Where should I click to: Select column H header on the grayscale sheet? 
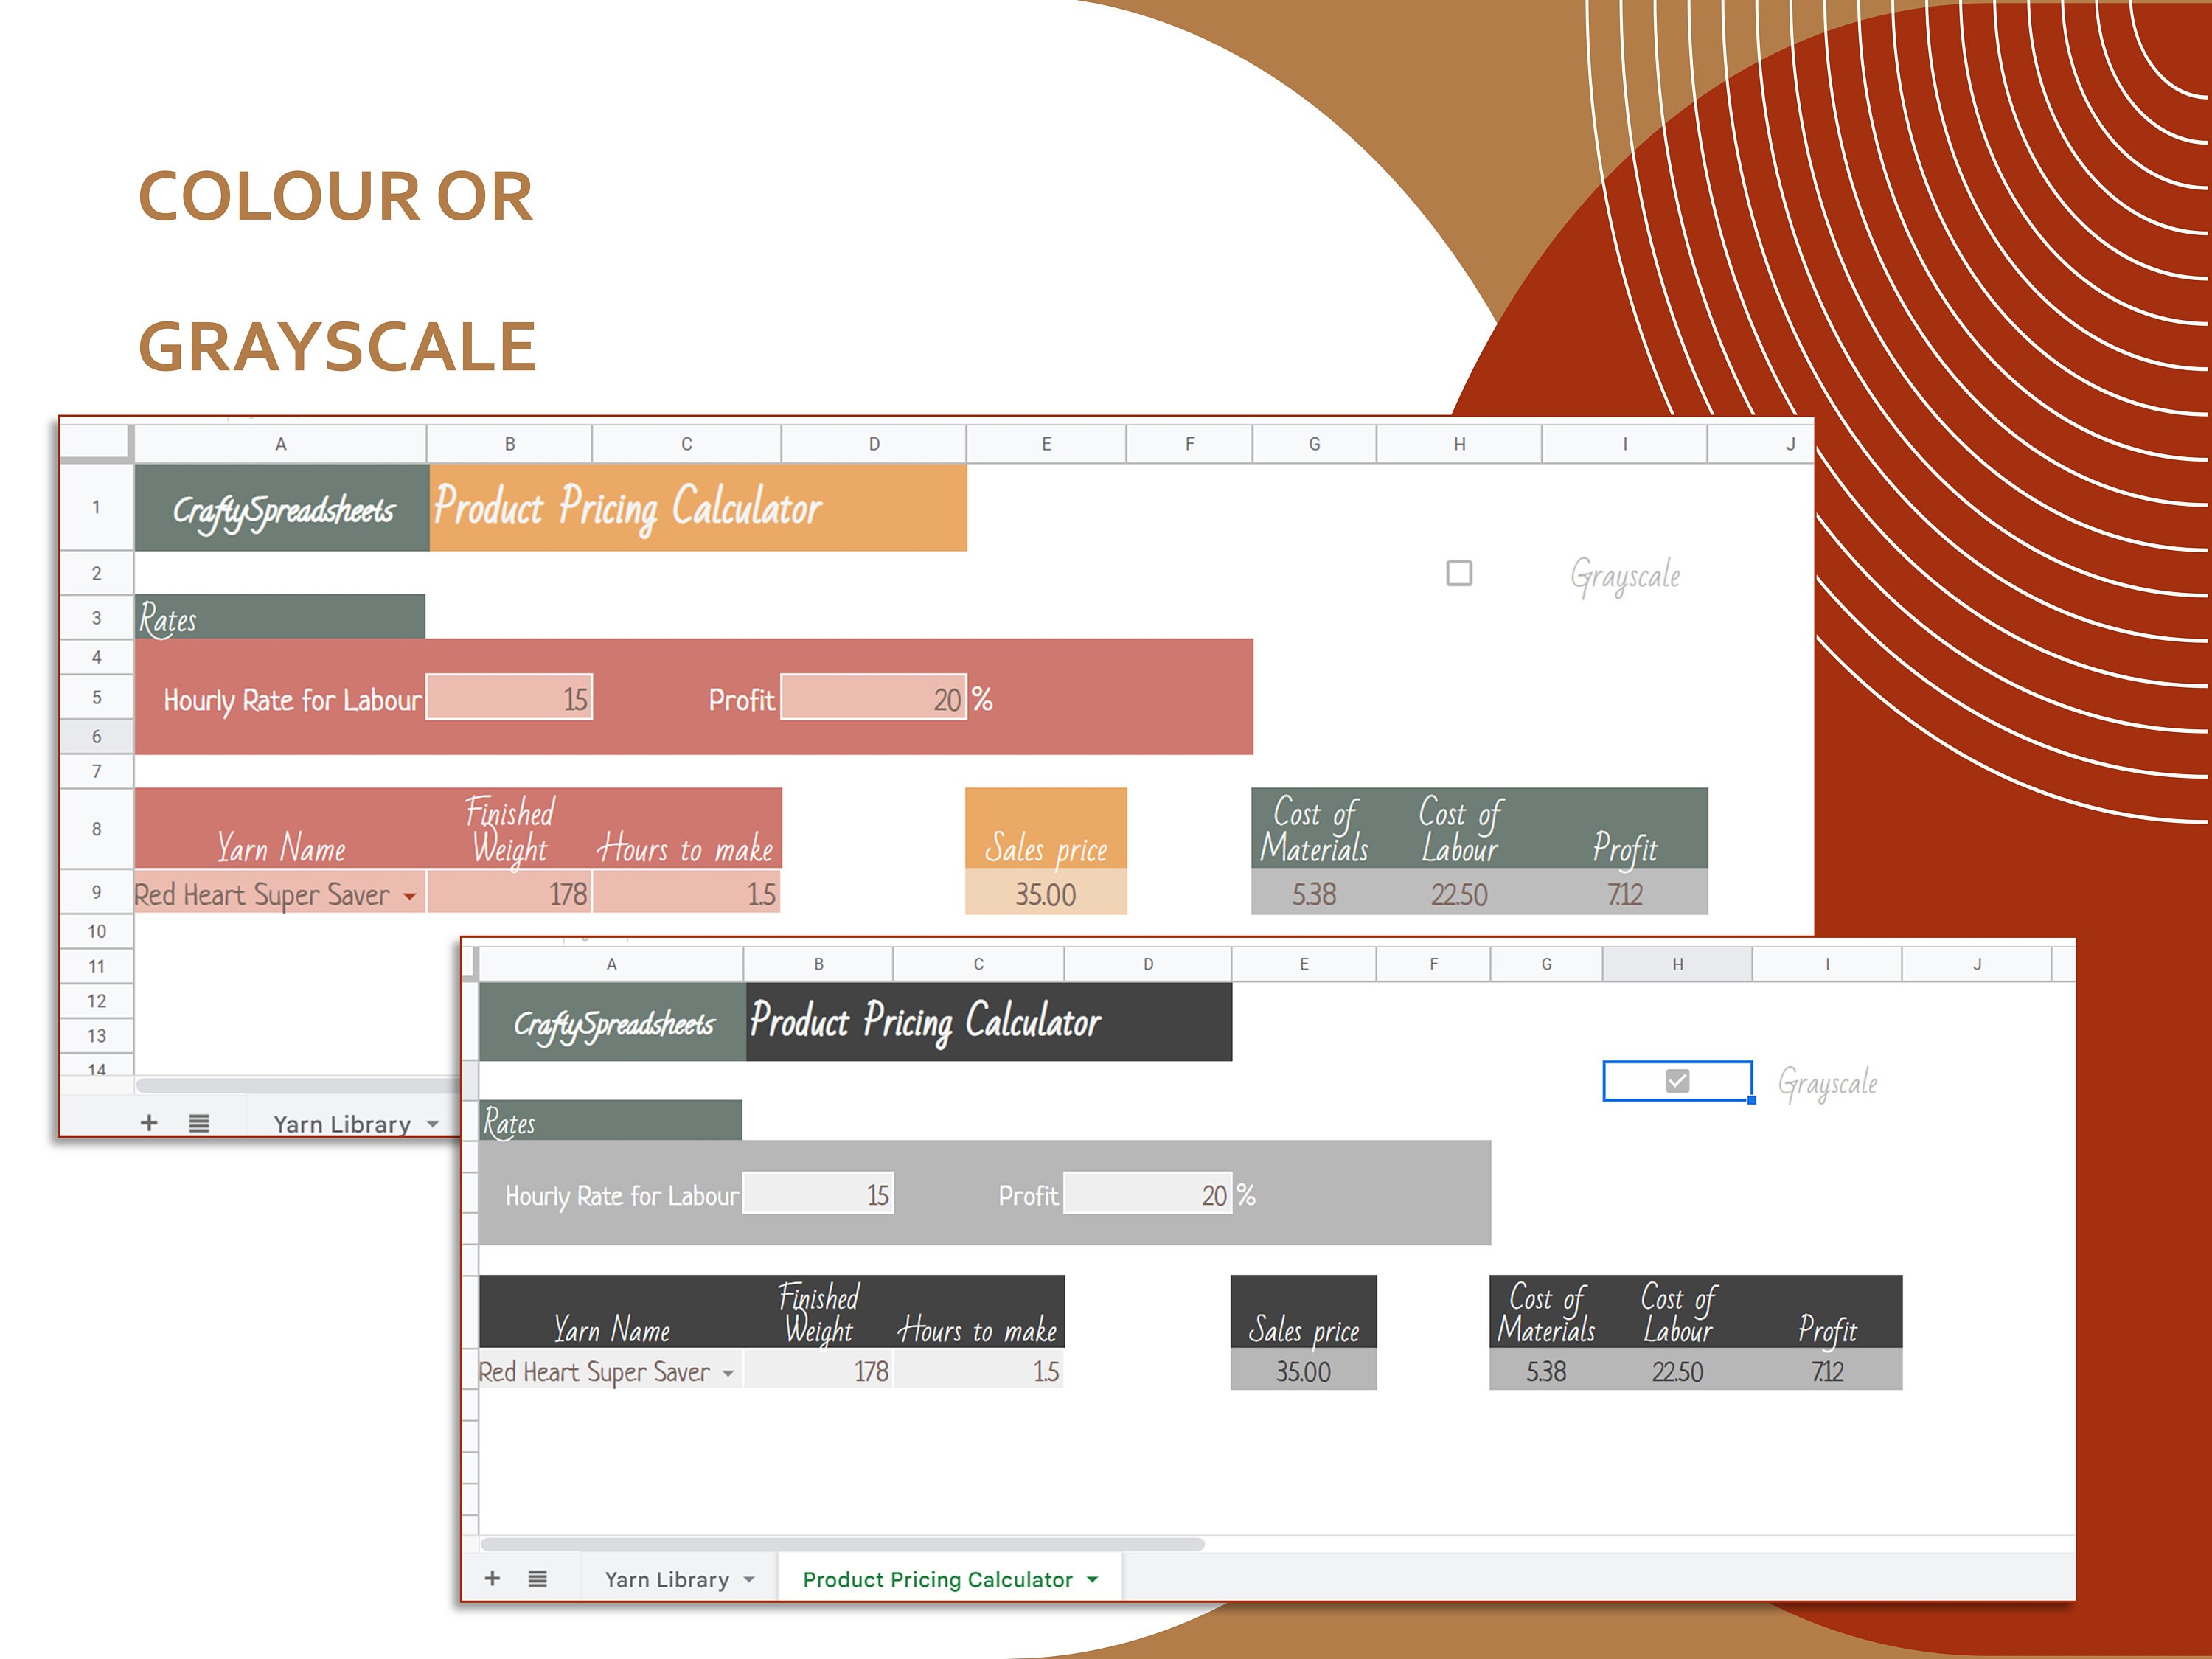pos(1677,963)
